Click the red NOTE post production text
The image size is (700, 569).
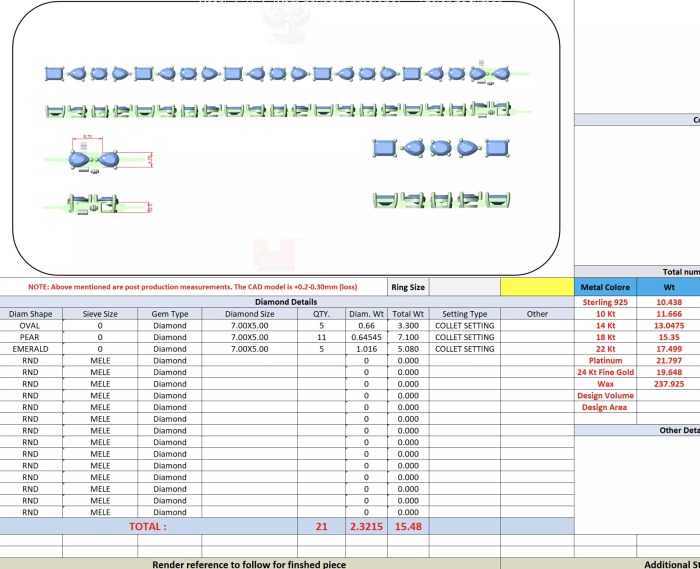192,287
